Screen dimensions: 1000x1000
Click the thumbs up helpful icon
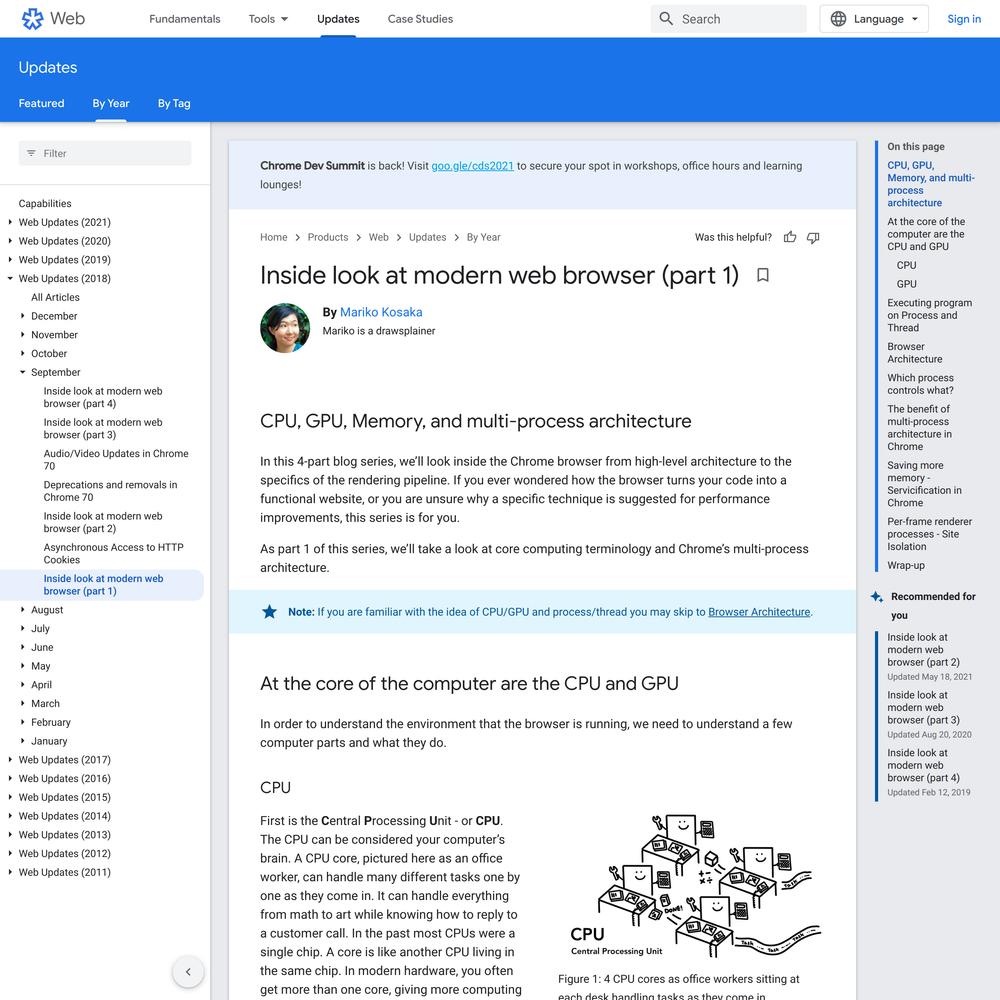coord(790,237)
